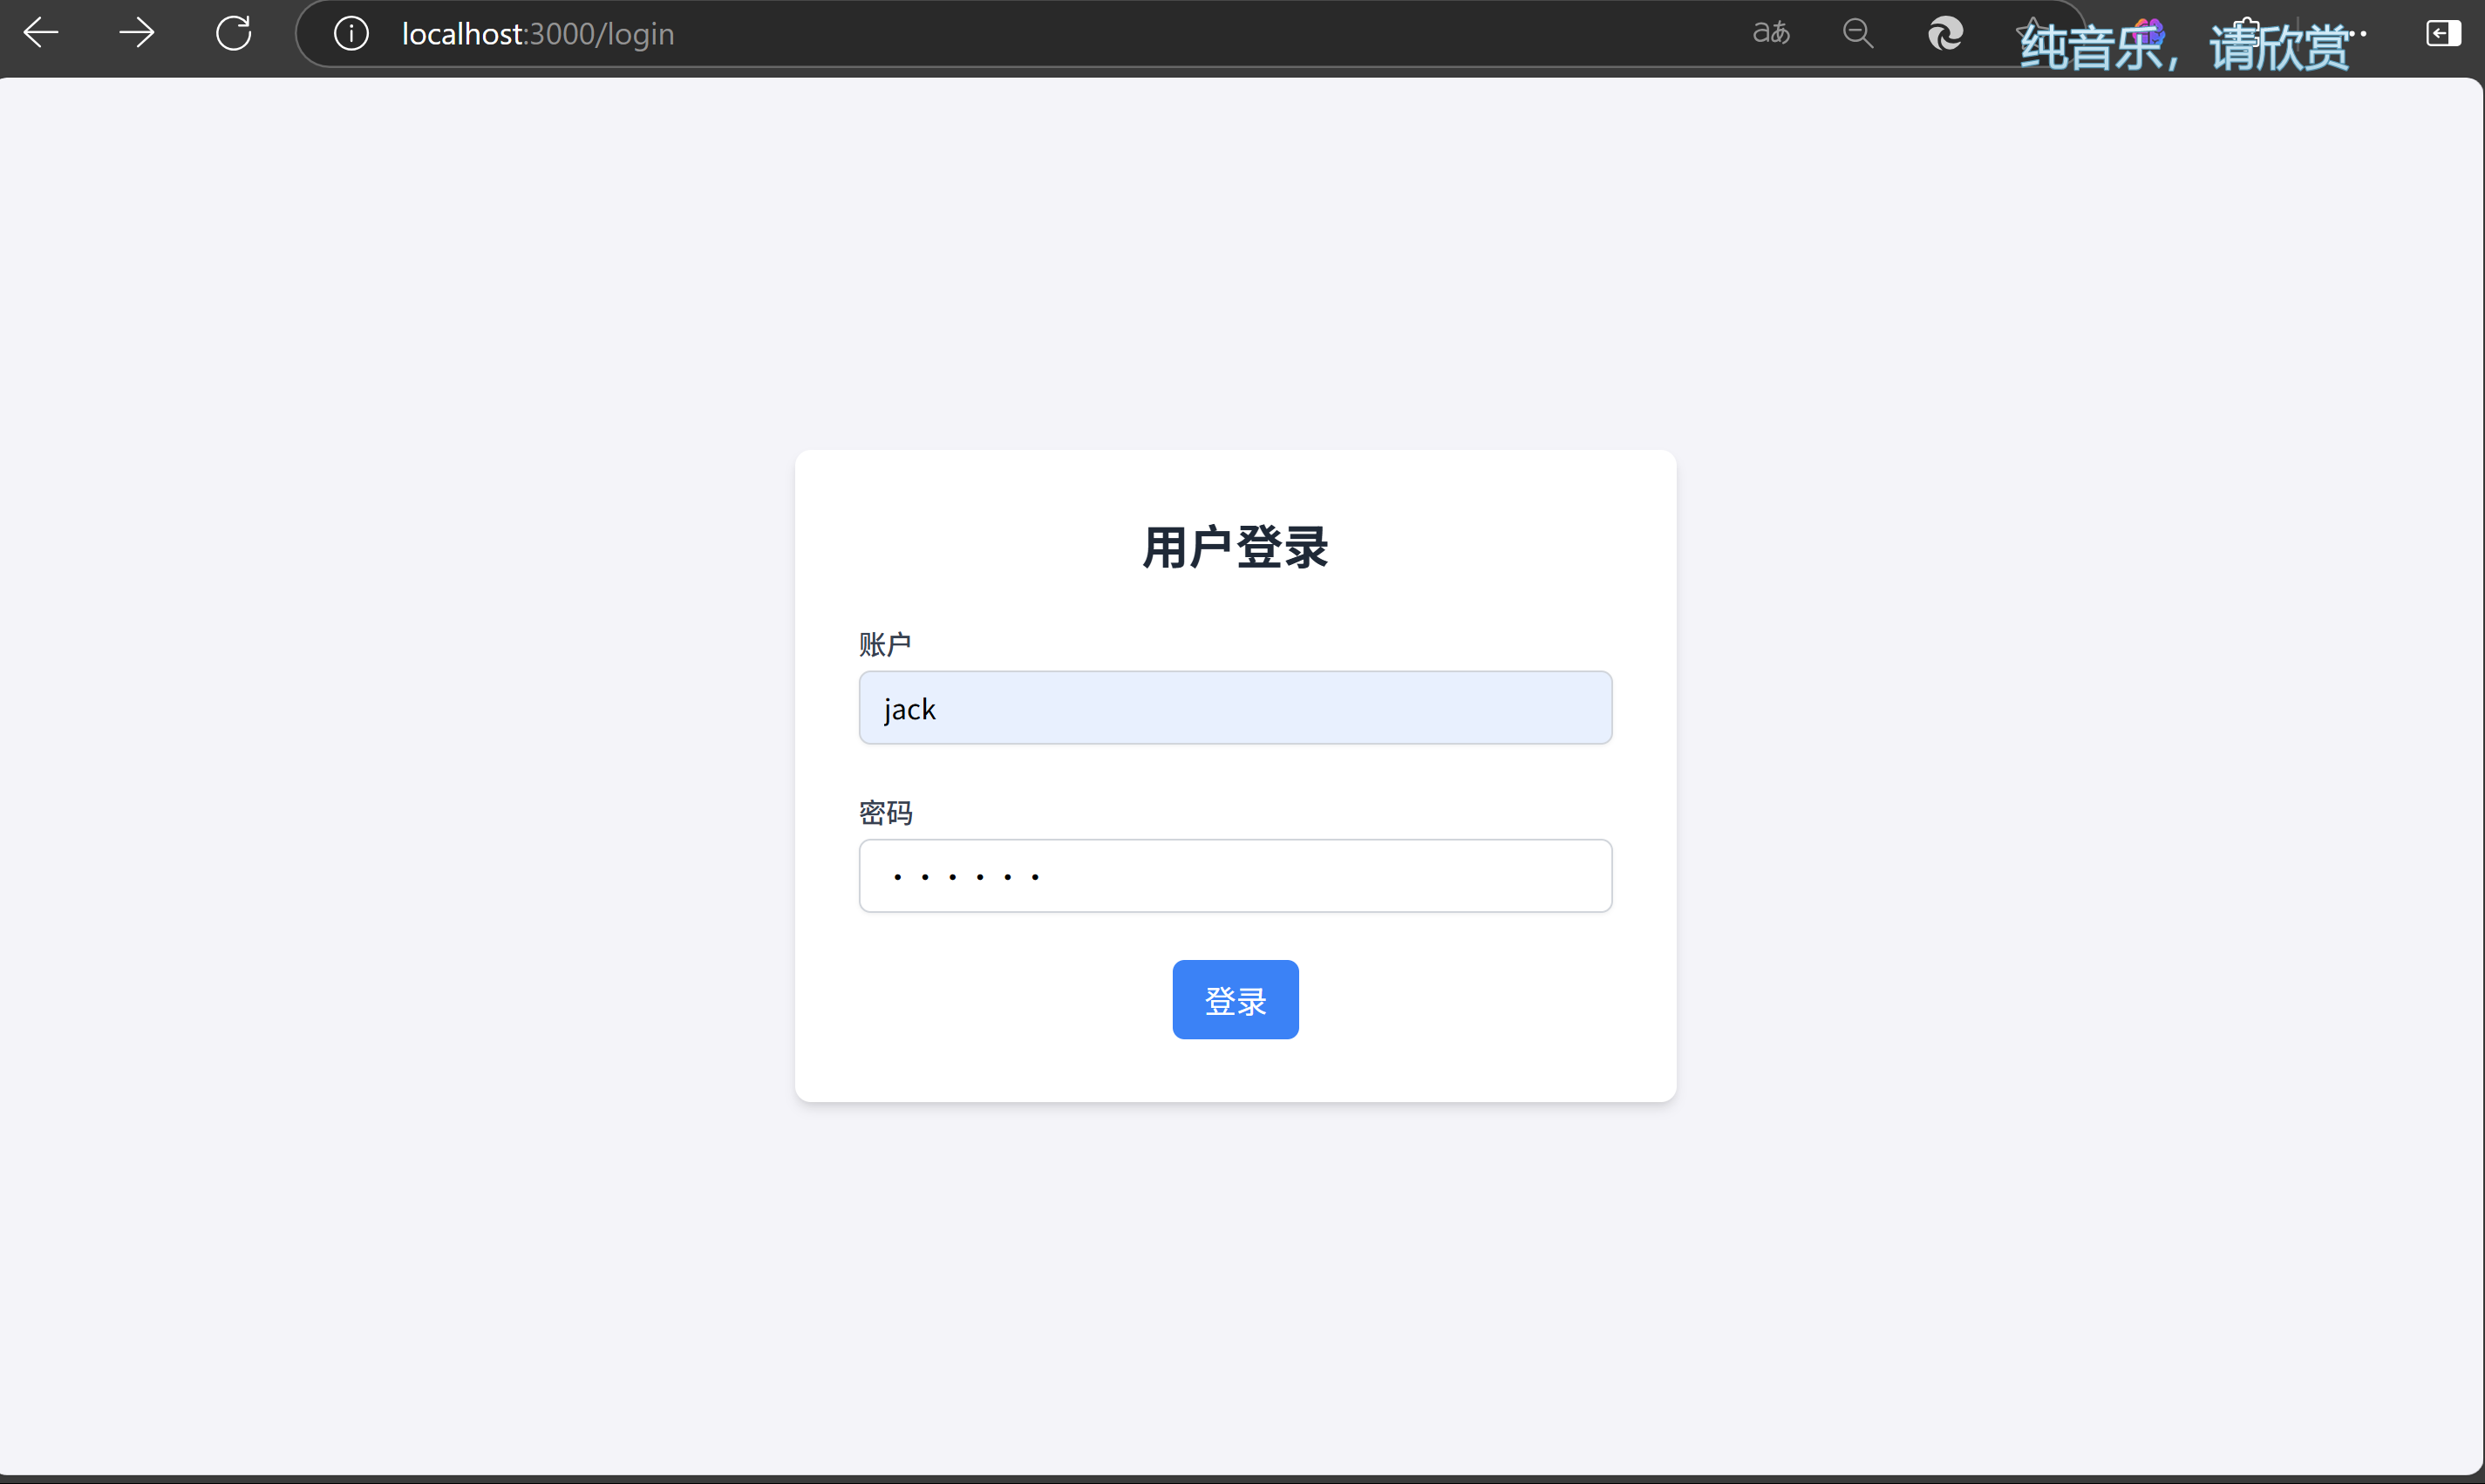Click the 用户登录 heading text

[1235, 547]
